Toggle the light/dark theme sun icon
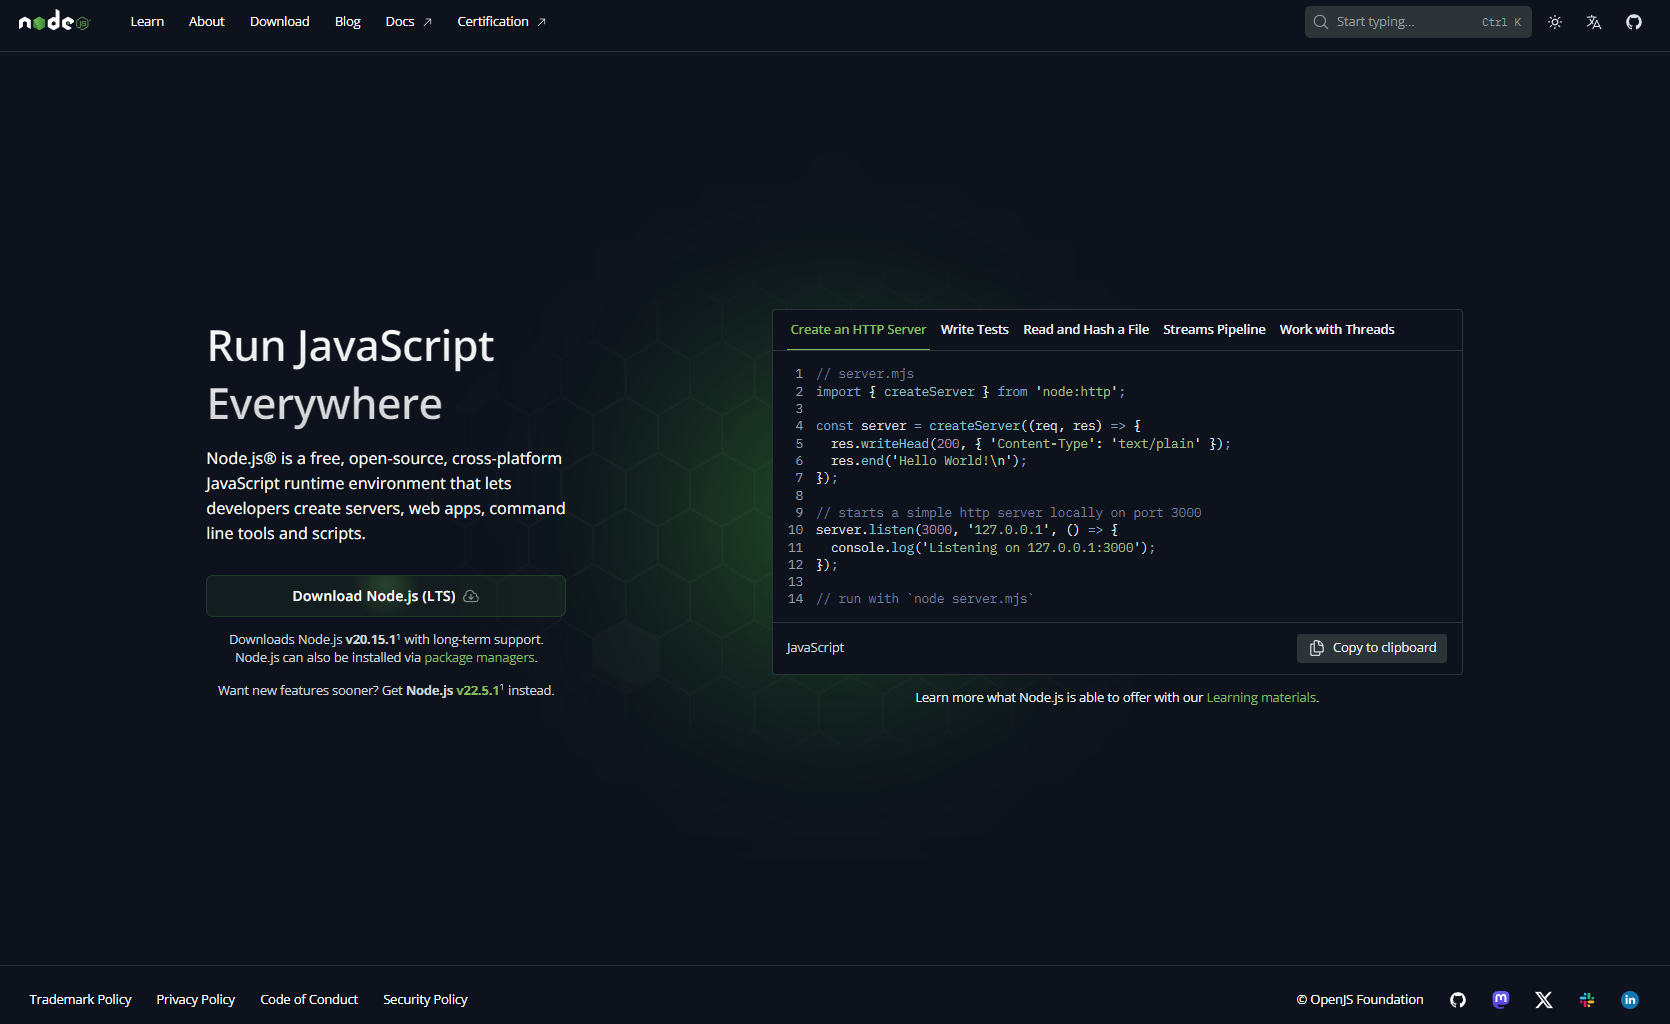 (1555, 22)
